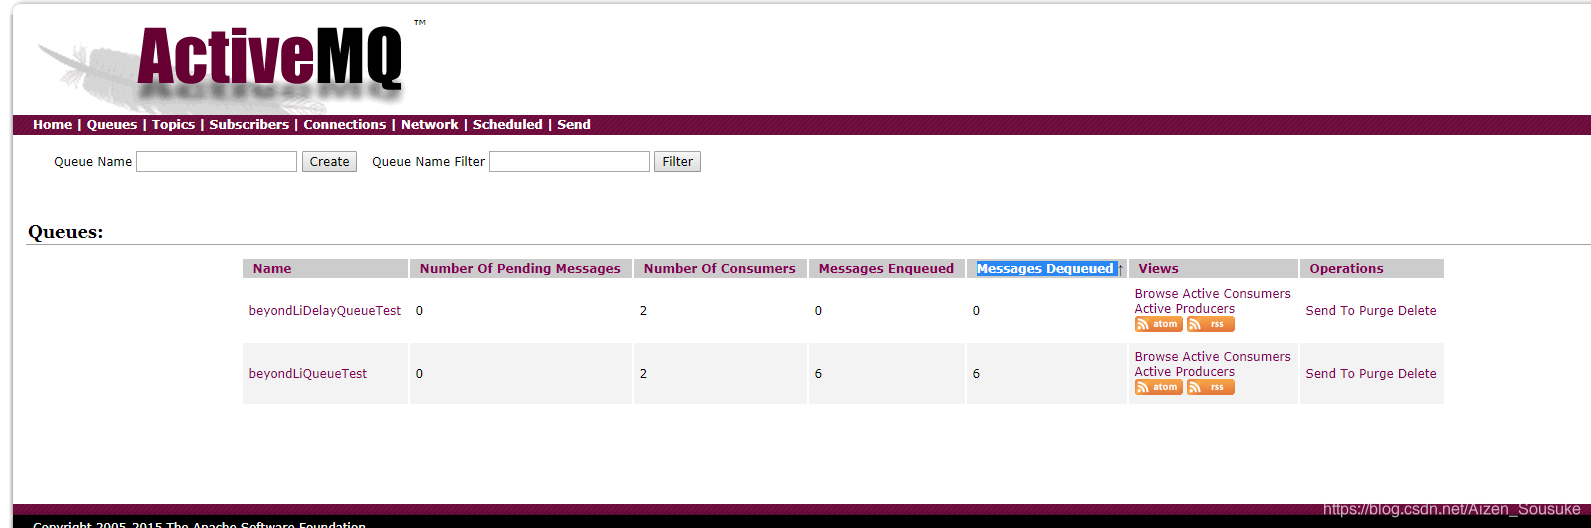Open atom feed for beyondLiQueueTest
The image size is (1591, 528).
(1158, 387)
